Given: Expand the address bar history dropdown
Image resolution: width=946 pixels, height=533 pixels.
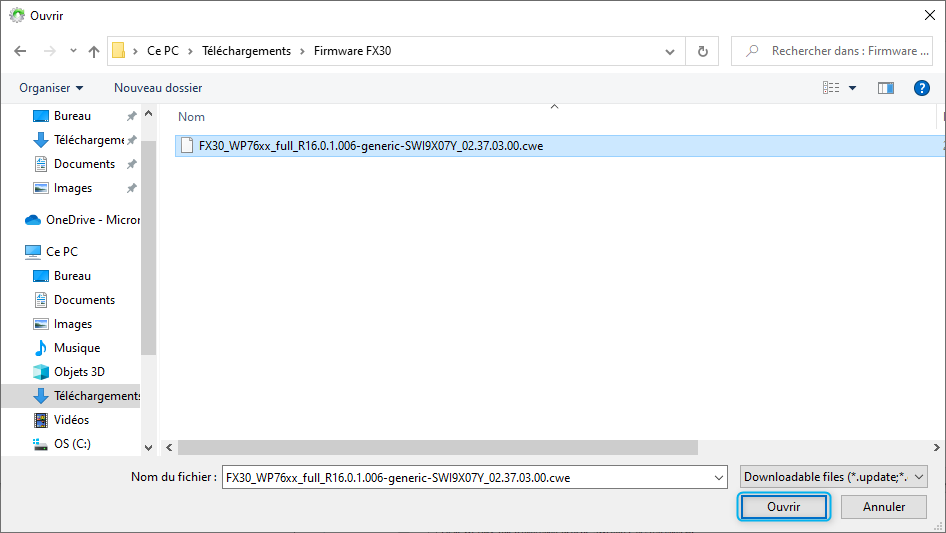Looking at the screenshot, I should tap(670, 51).
